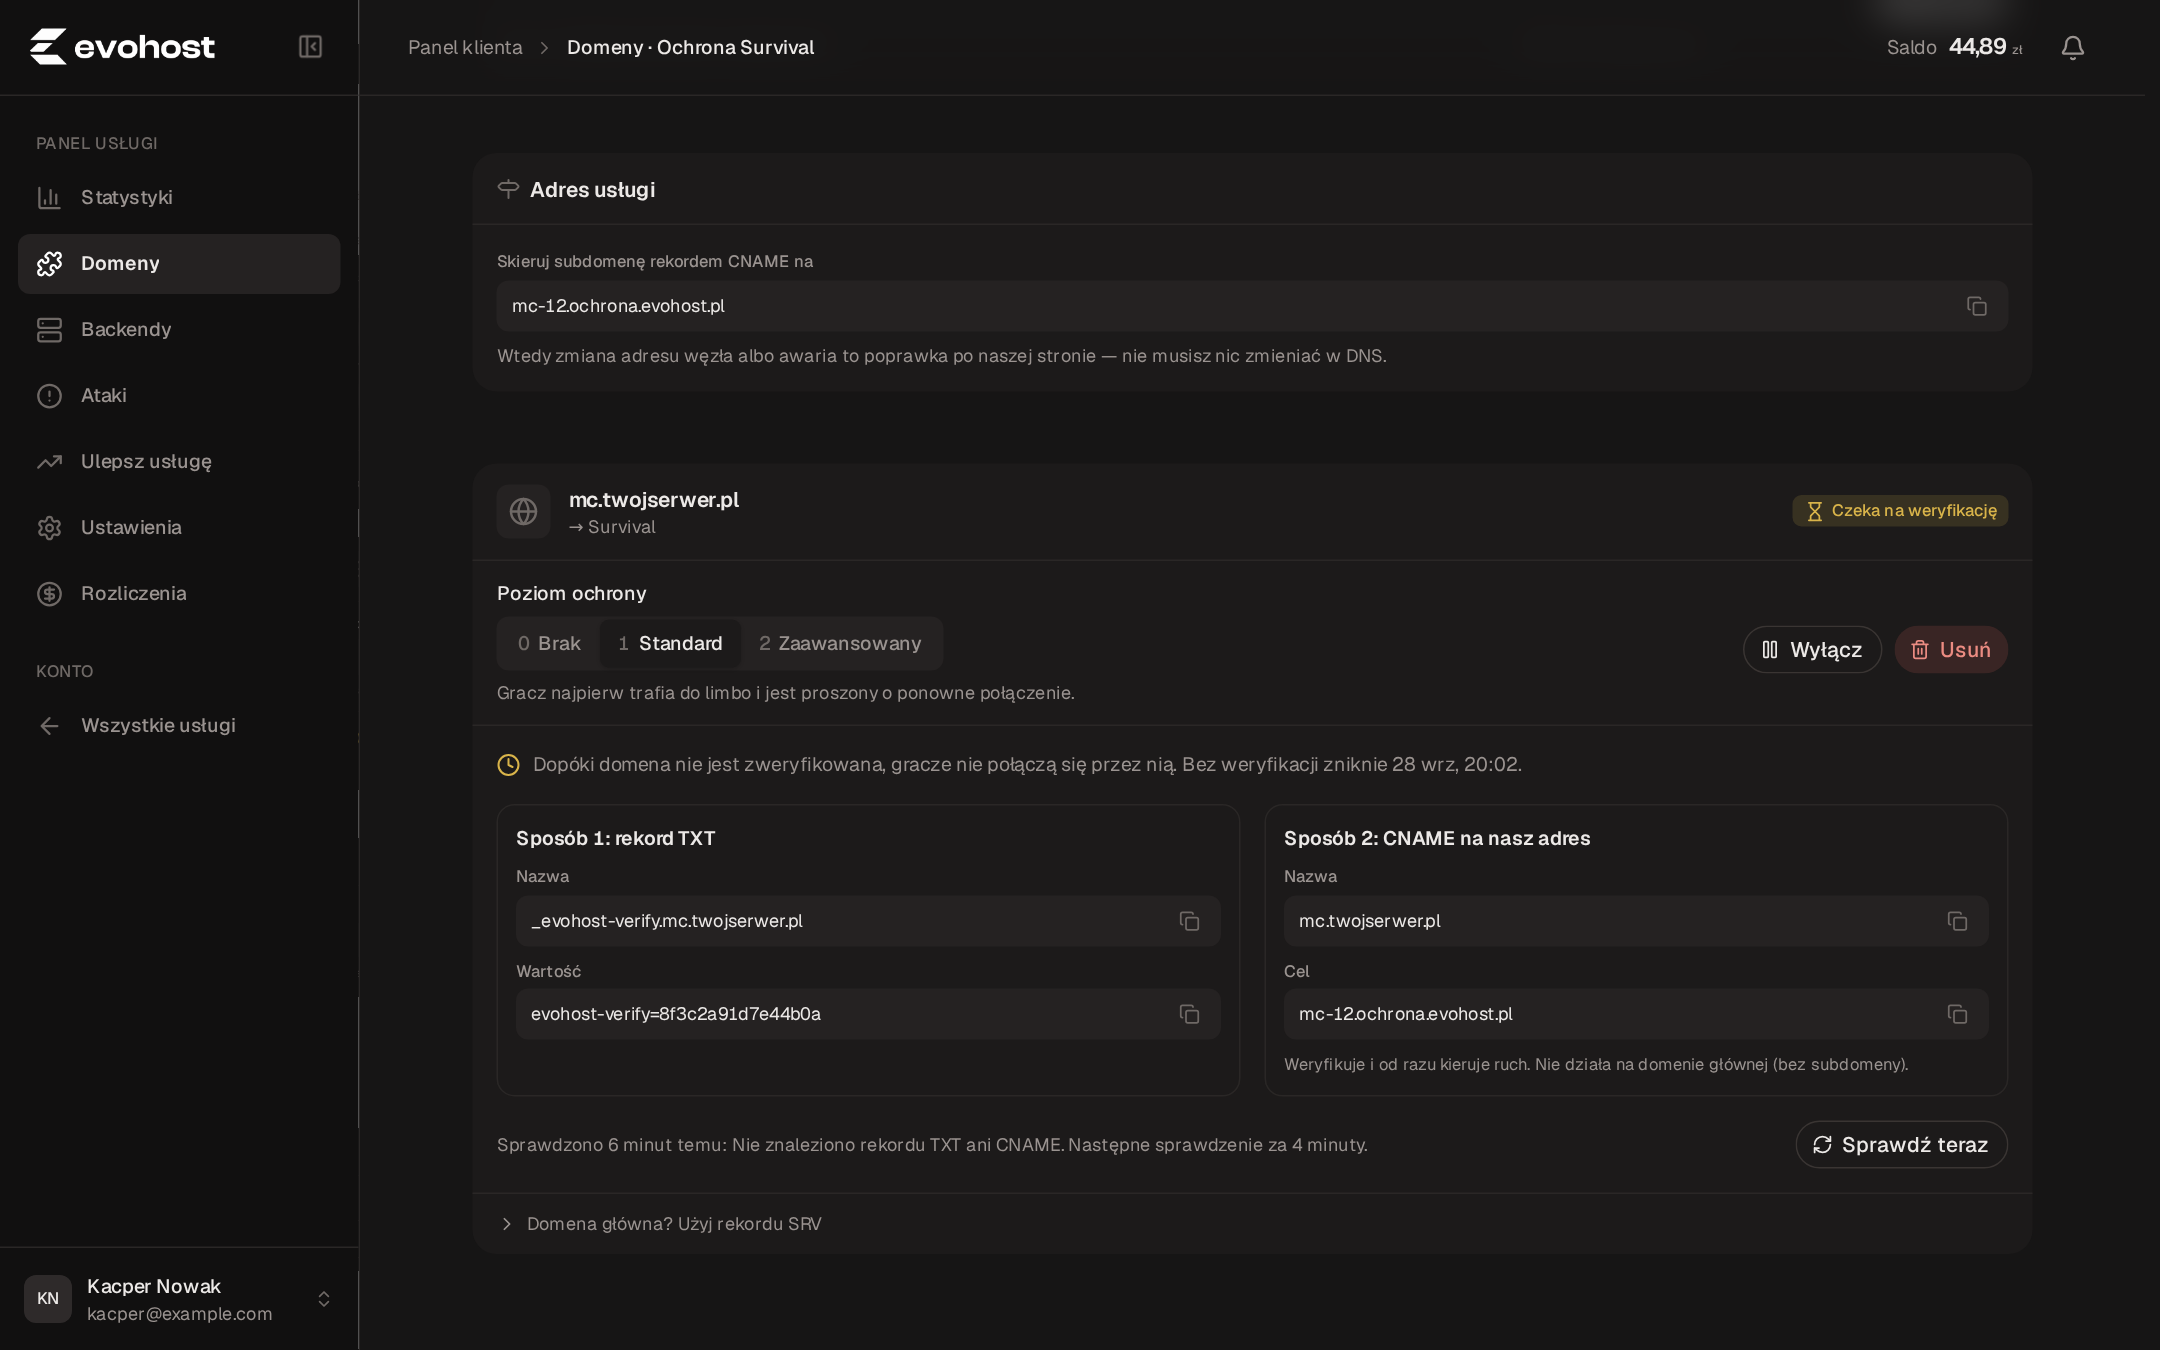Viewport: 2160px width, 1350px height.
Task: View the Ataki page
Action: tap(179, 395)
